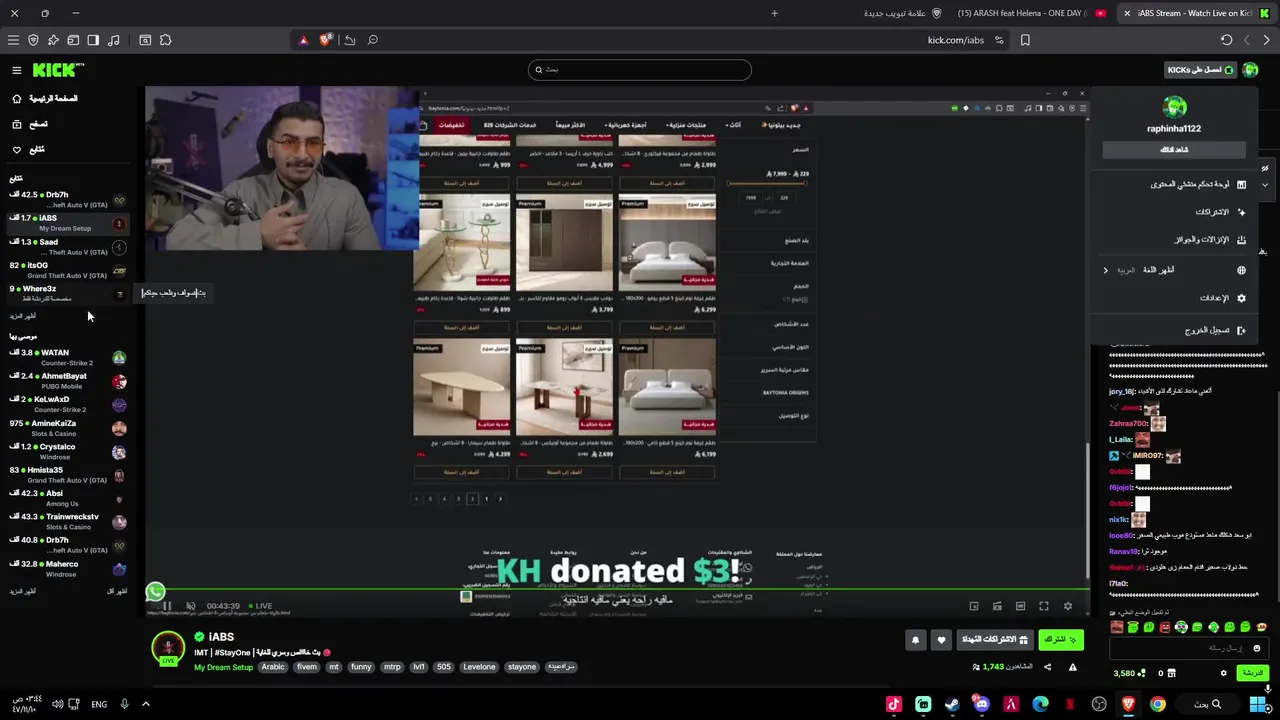Unmute the stream player volume

[x=190, y=606]
